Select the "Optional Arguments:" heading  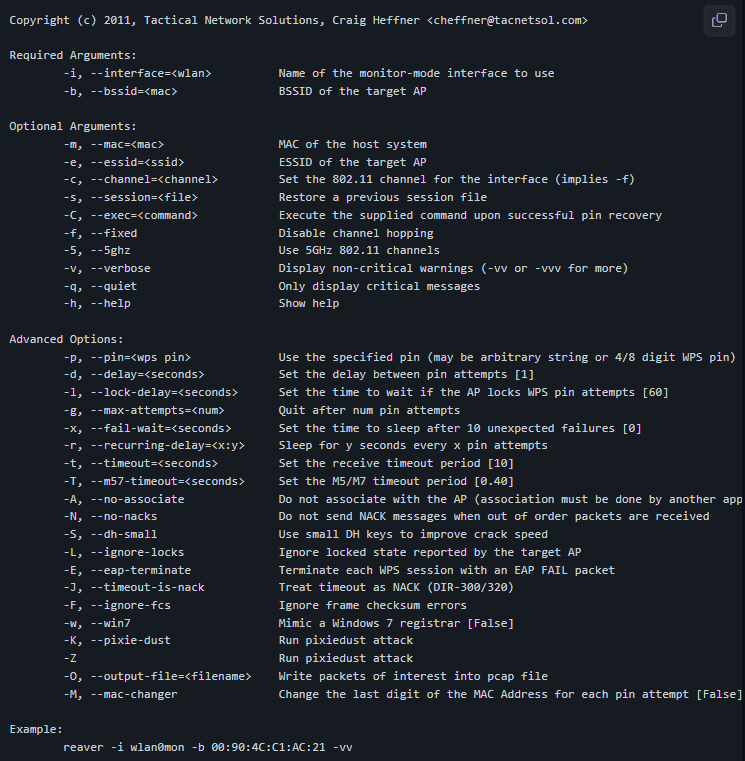coord(73,127)
